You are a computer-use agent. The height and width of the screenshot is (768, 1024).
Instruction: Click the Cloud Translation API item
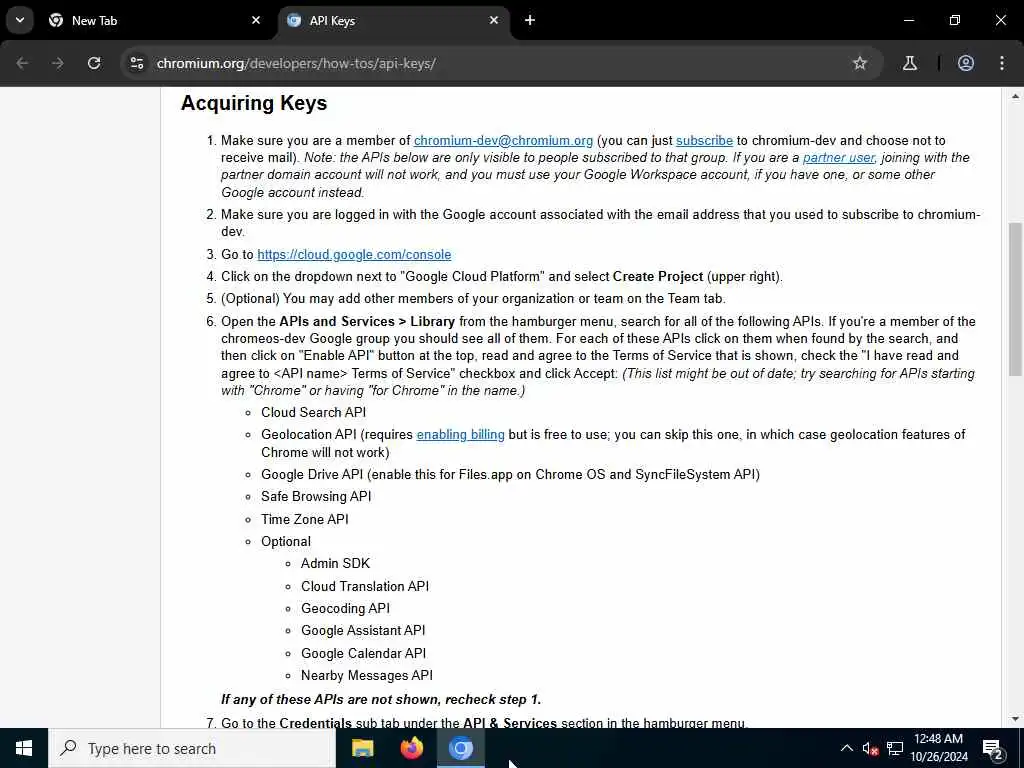[x=365, y=586]
